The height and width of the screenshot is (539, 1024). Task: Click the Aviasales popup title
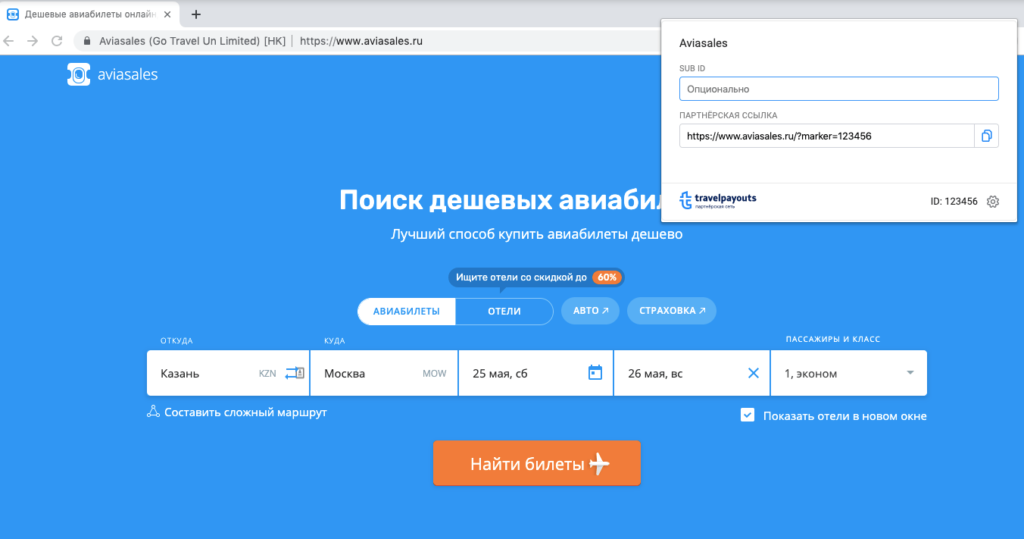point(703,43)
